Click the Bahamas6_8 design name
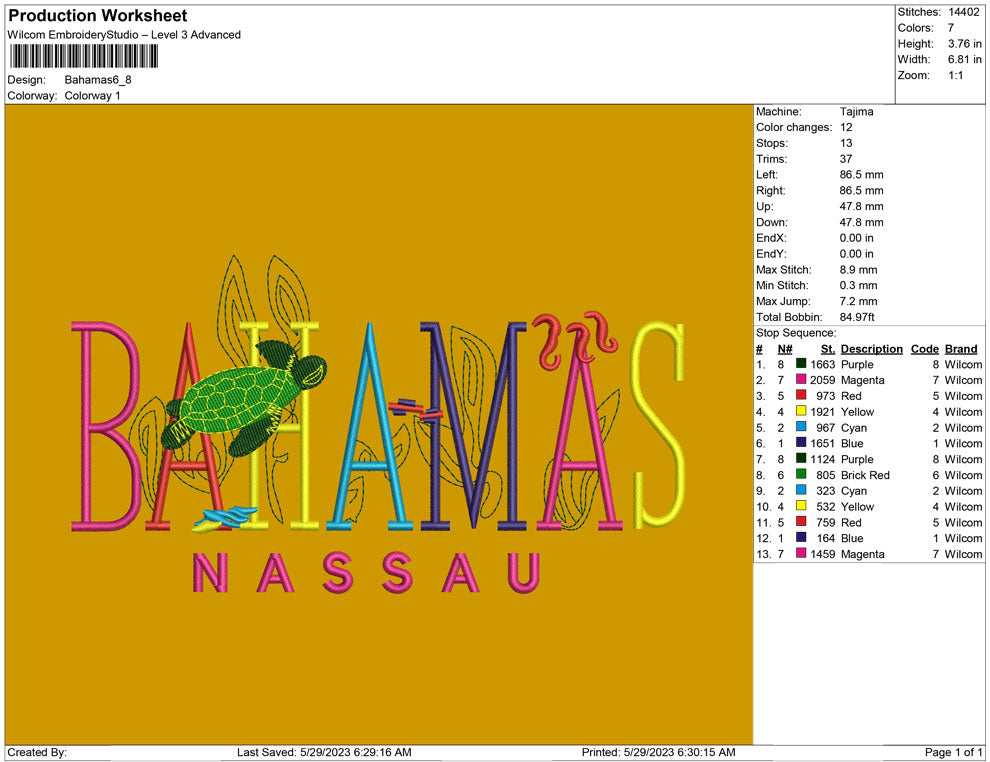Screen dimensions: 990x762 tap(98, 79)
